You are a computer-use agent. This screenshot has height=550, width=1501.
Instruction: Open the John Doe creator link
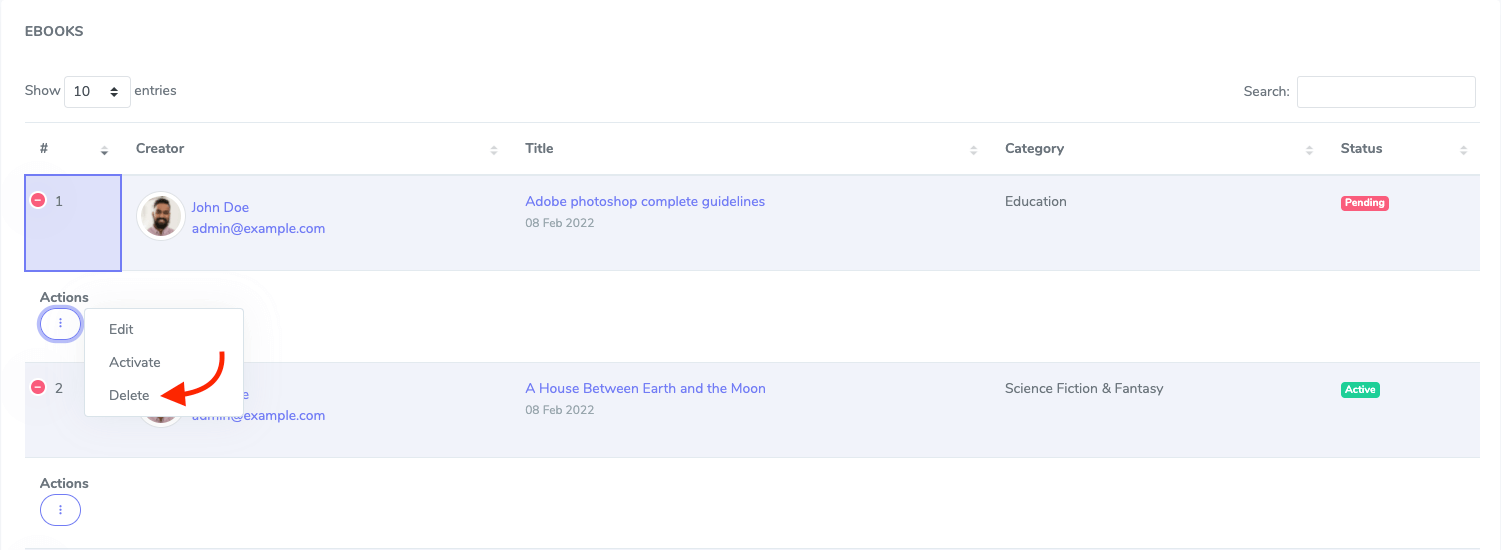coord(220,207)
